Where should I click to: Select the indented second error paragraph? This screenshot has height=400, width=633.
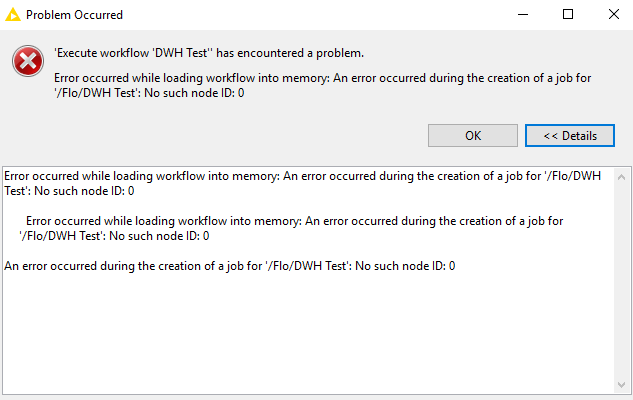(291, 228)
